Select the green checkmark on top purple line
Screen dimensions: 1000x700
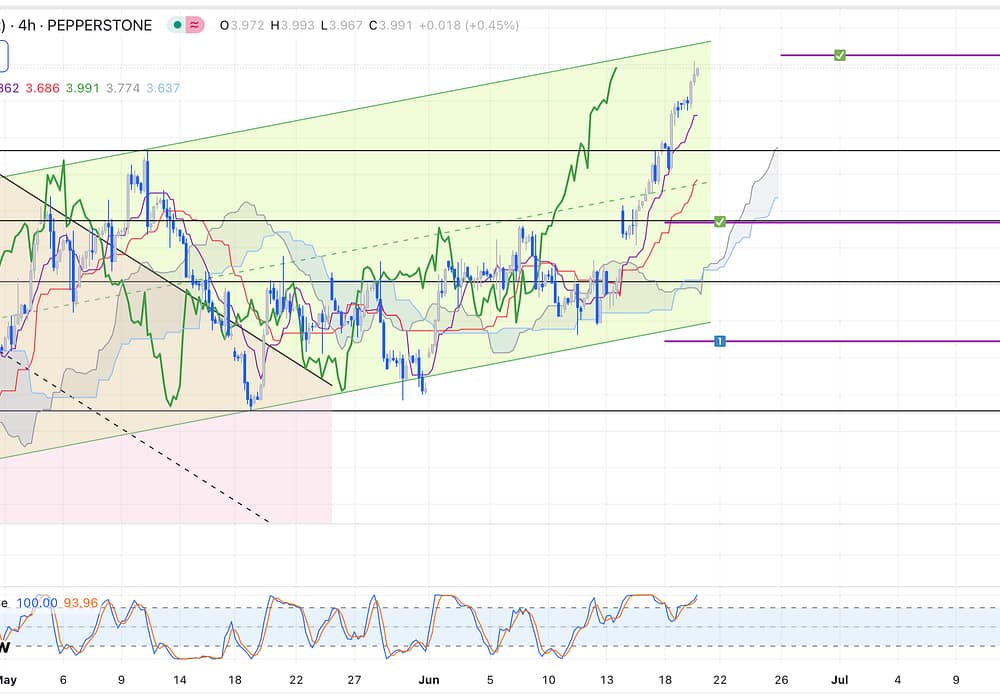tap(840, 55)
